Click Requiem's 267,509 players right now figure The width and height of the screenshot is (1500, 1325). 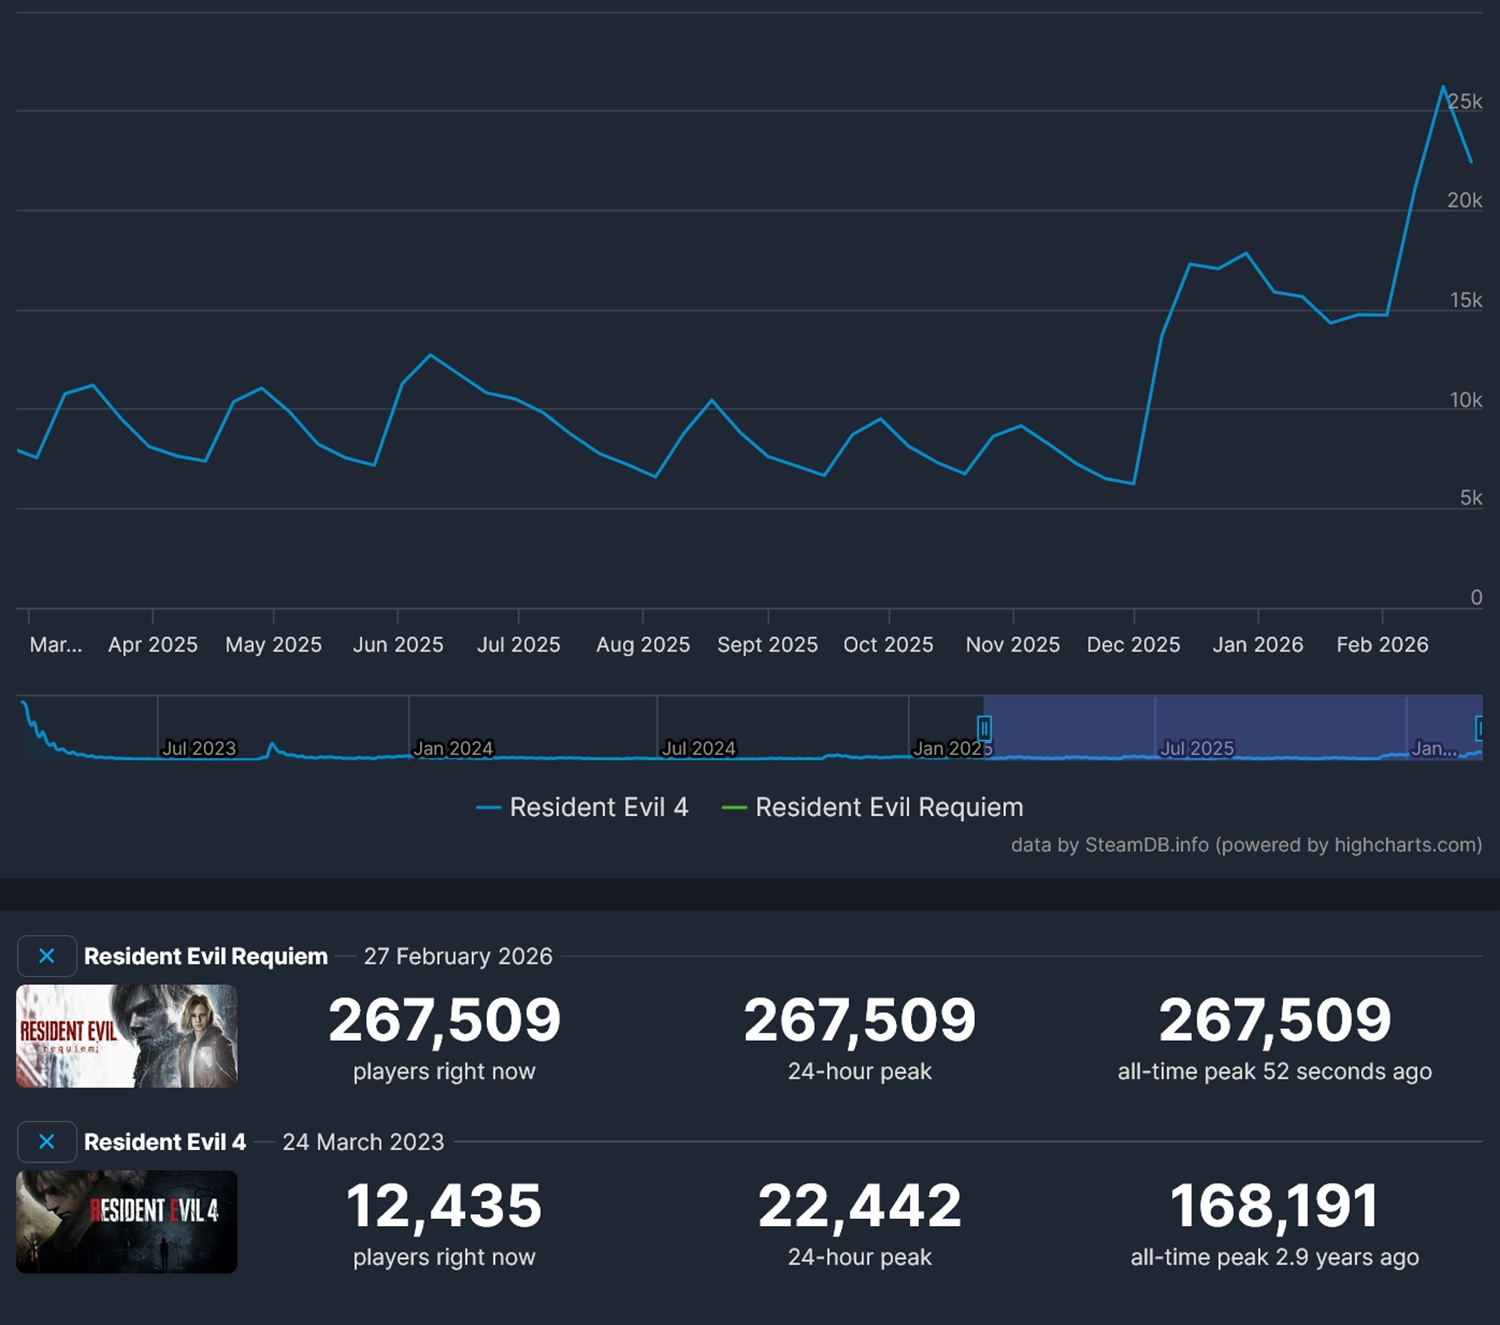[444, 1020]
